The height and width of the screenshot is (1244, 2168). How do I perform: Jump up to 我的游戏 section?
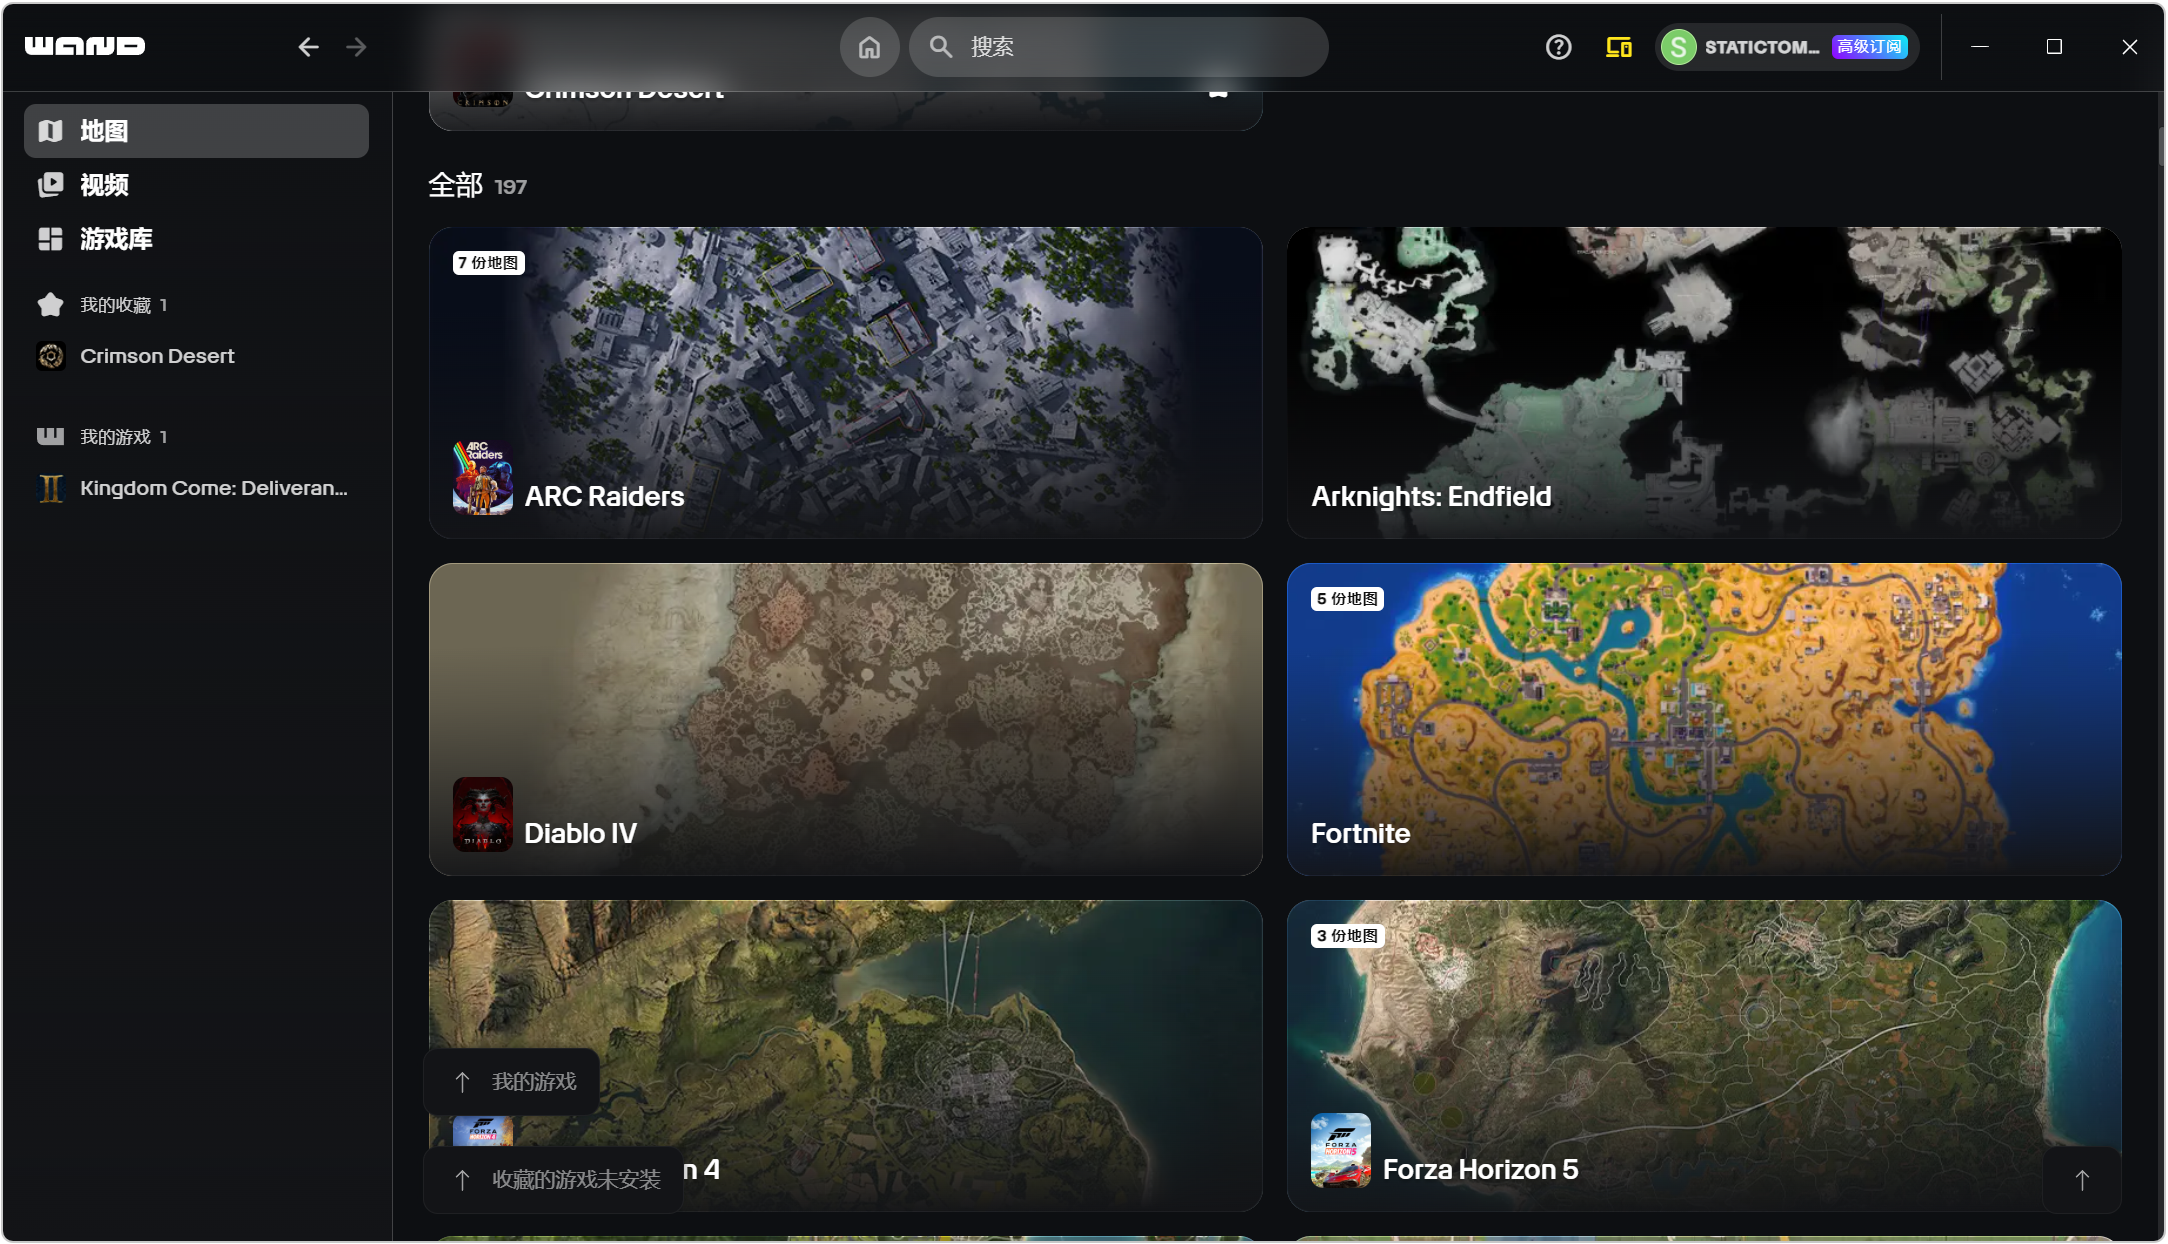pyautogui.click(x=512, y=1082)
